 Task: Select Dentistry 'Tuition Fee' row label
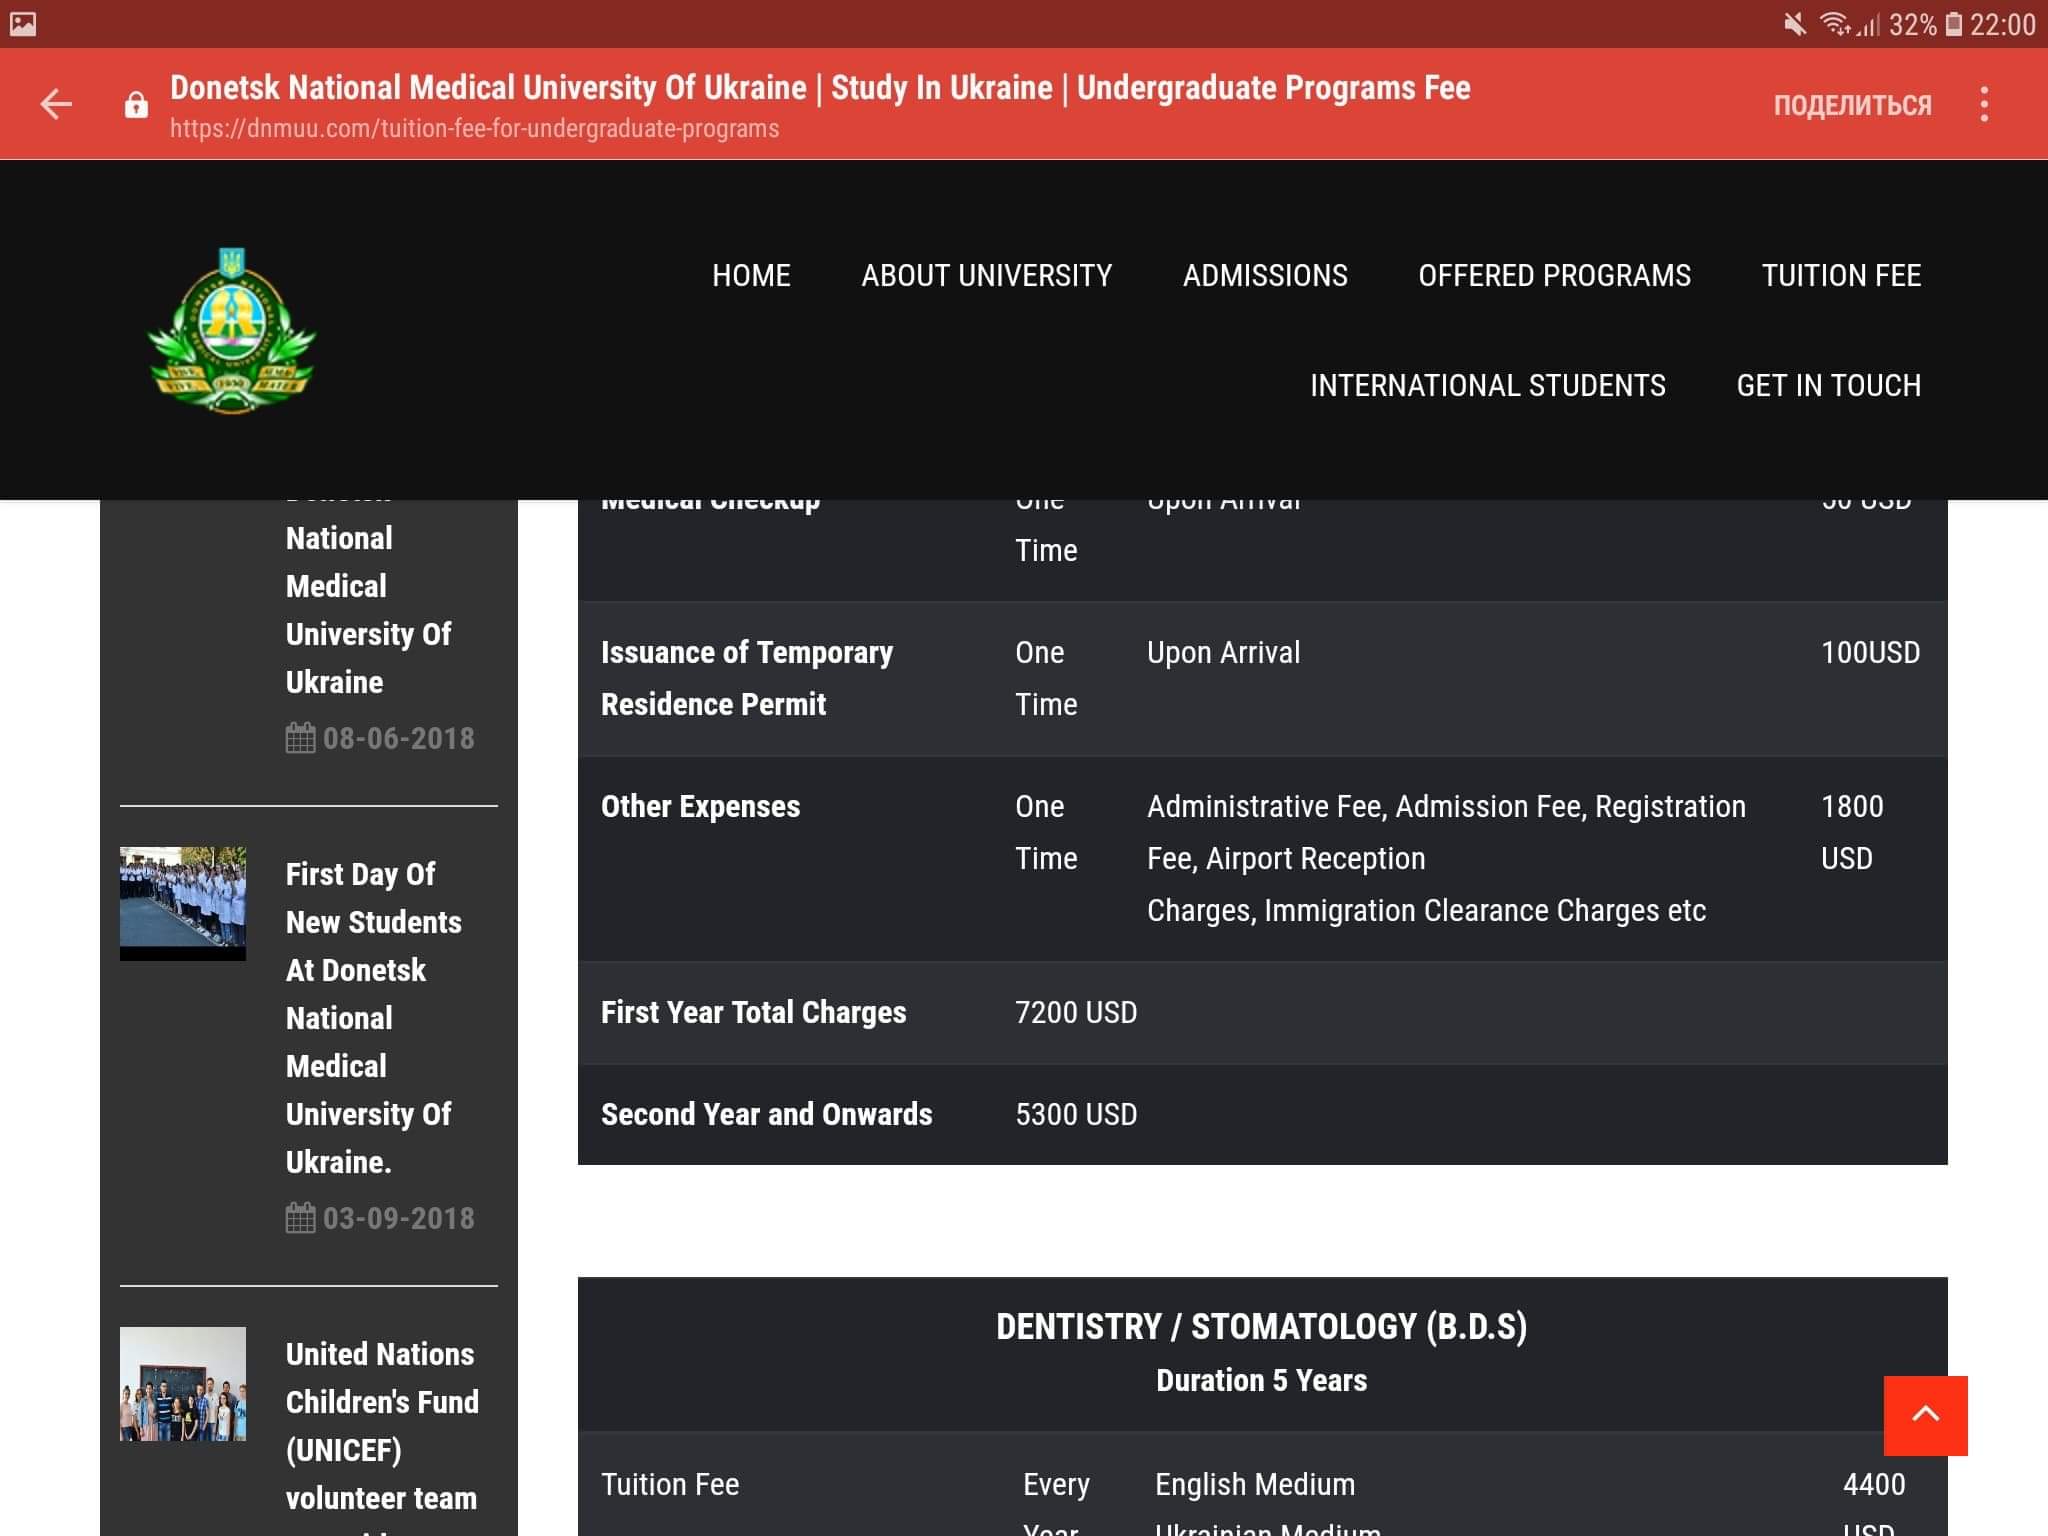tap(670, 1484)
